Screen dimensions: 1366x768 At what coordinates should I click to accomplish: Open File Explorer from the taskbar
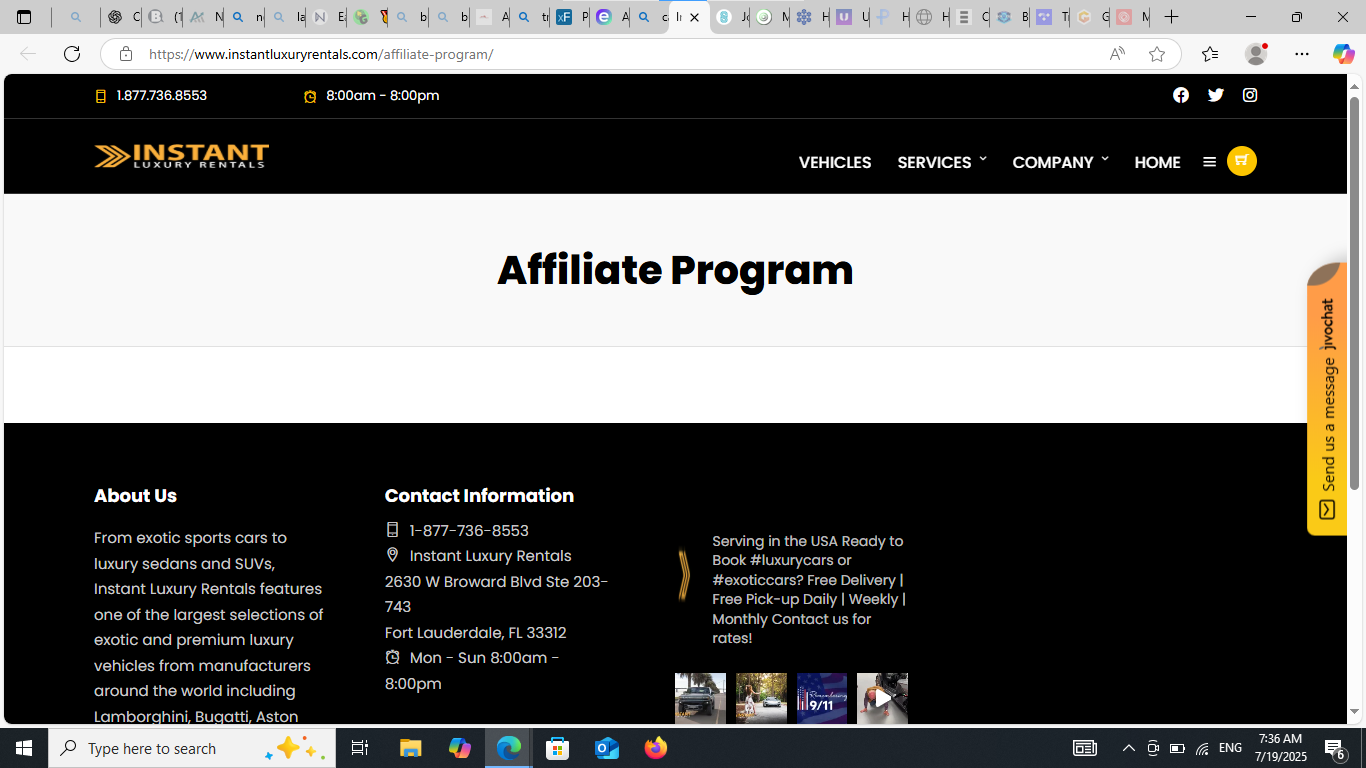[x=411, y=748]
